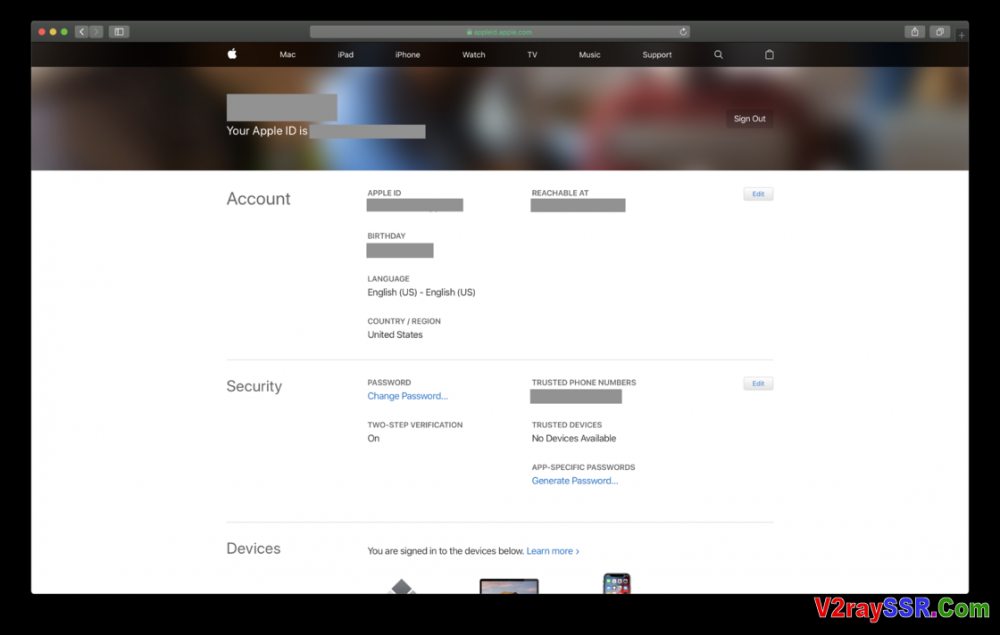
Task: Open the Watch navigation item
Action: (x=474, y=55)
